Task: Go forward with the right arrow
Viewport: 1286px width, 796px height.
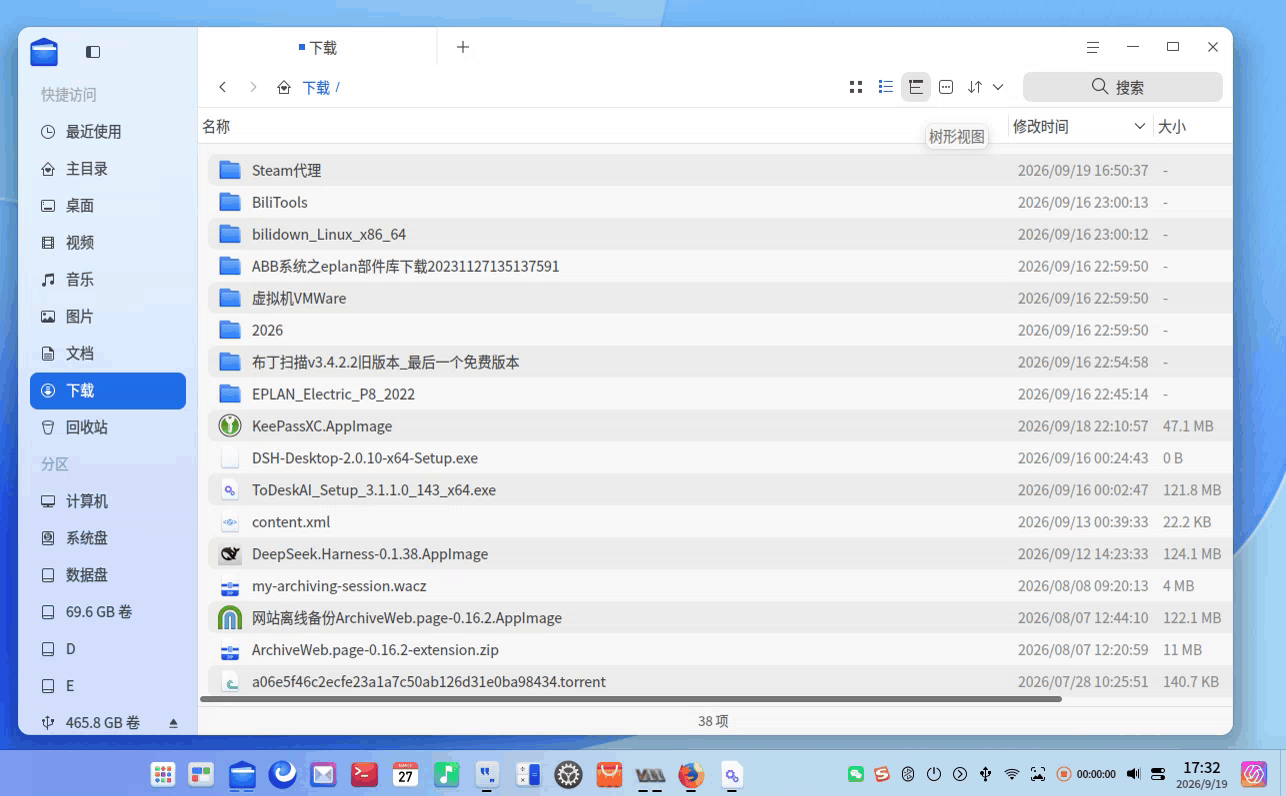Action: pos(253,87)
